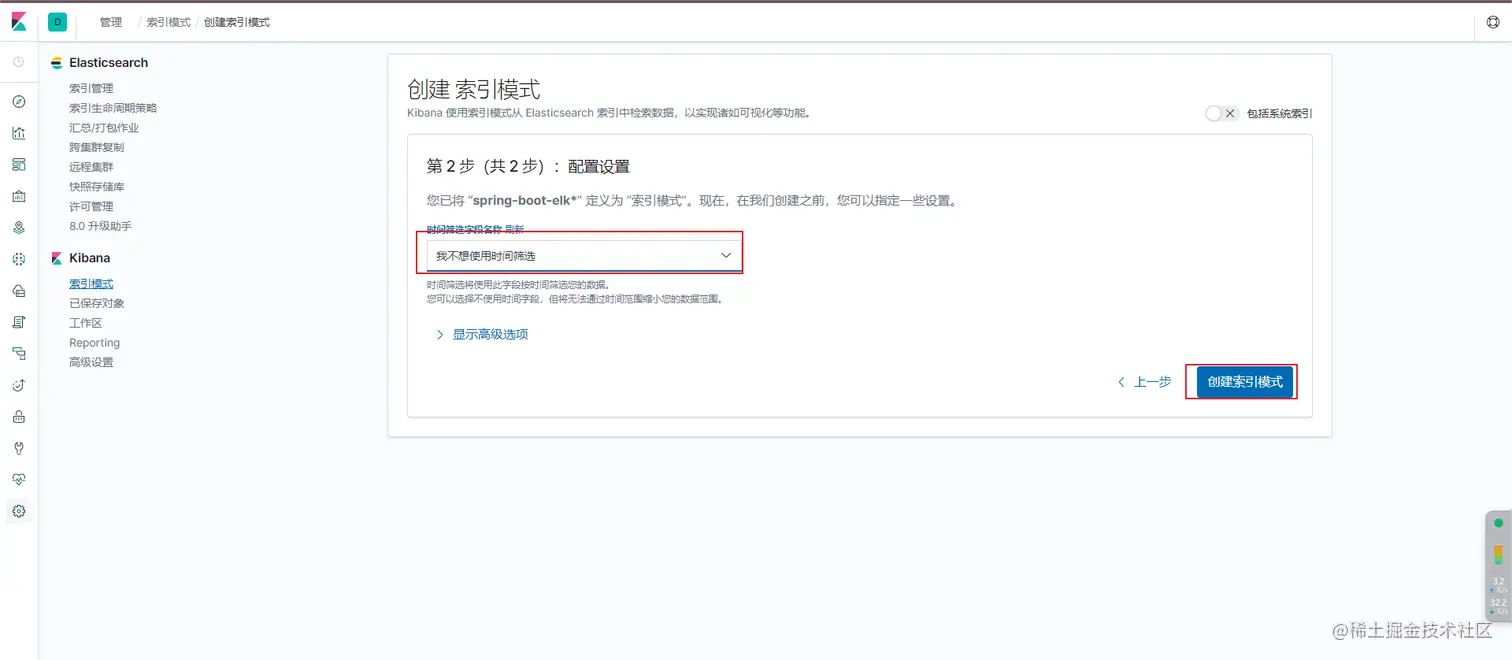
Task: Toggle the 包括系统索引 switch
Action: pos(1222,114)
